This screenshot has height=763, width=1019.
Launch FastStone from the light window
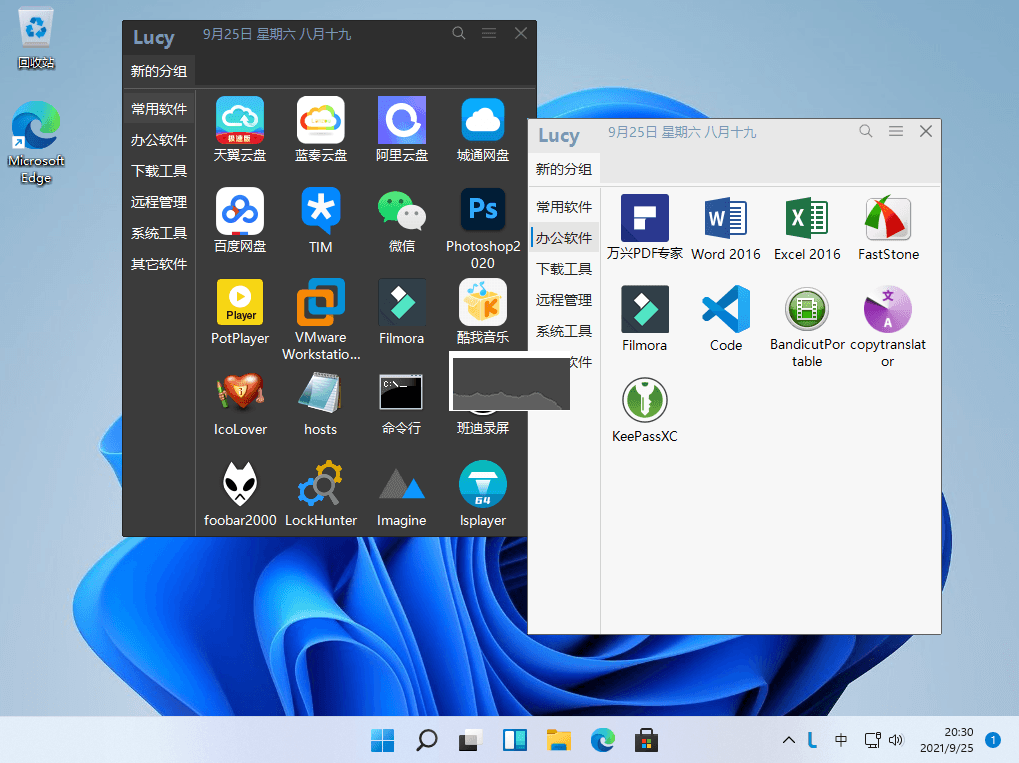(888, 219)
